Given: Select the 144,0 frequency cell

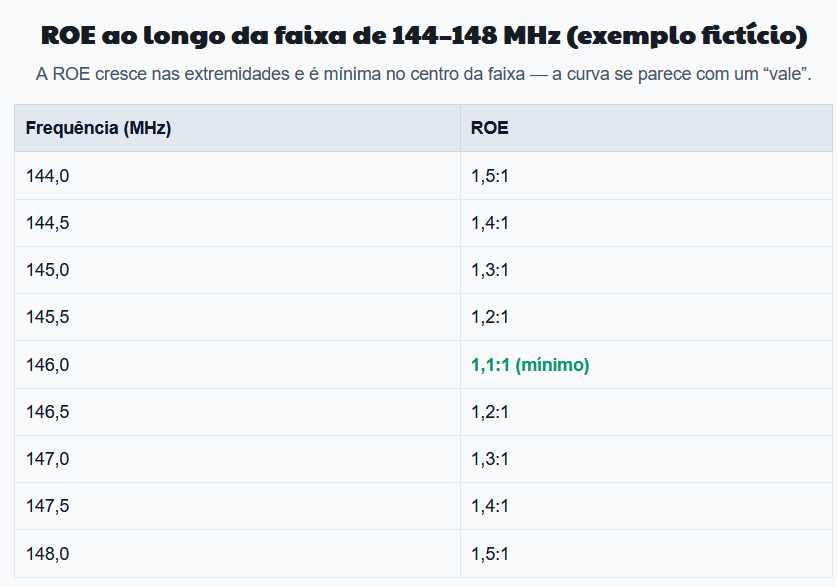Looking at the screenshot, I should pyautogui.click(x=48, y=176).
